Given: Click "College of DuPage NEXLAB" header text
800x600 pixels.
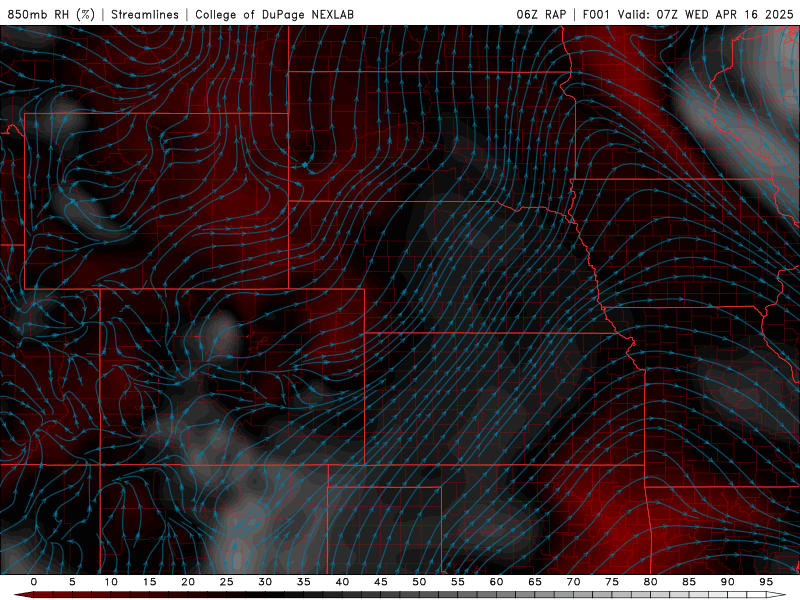Looking at the screenshot, I should [x=274, y=14].
